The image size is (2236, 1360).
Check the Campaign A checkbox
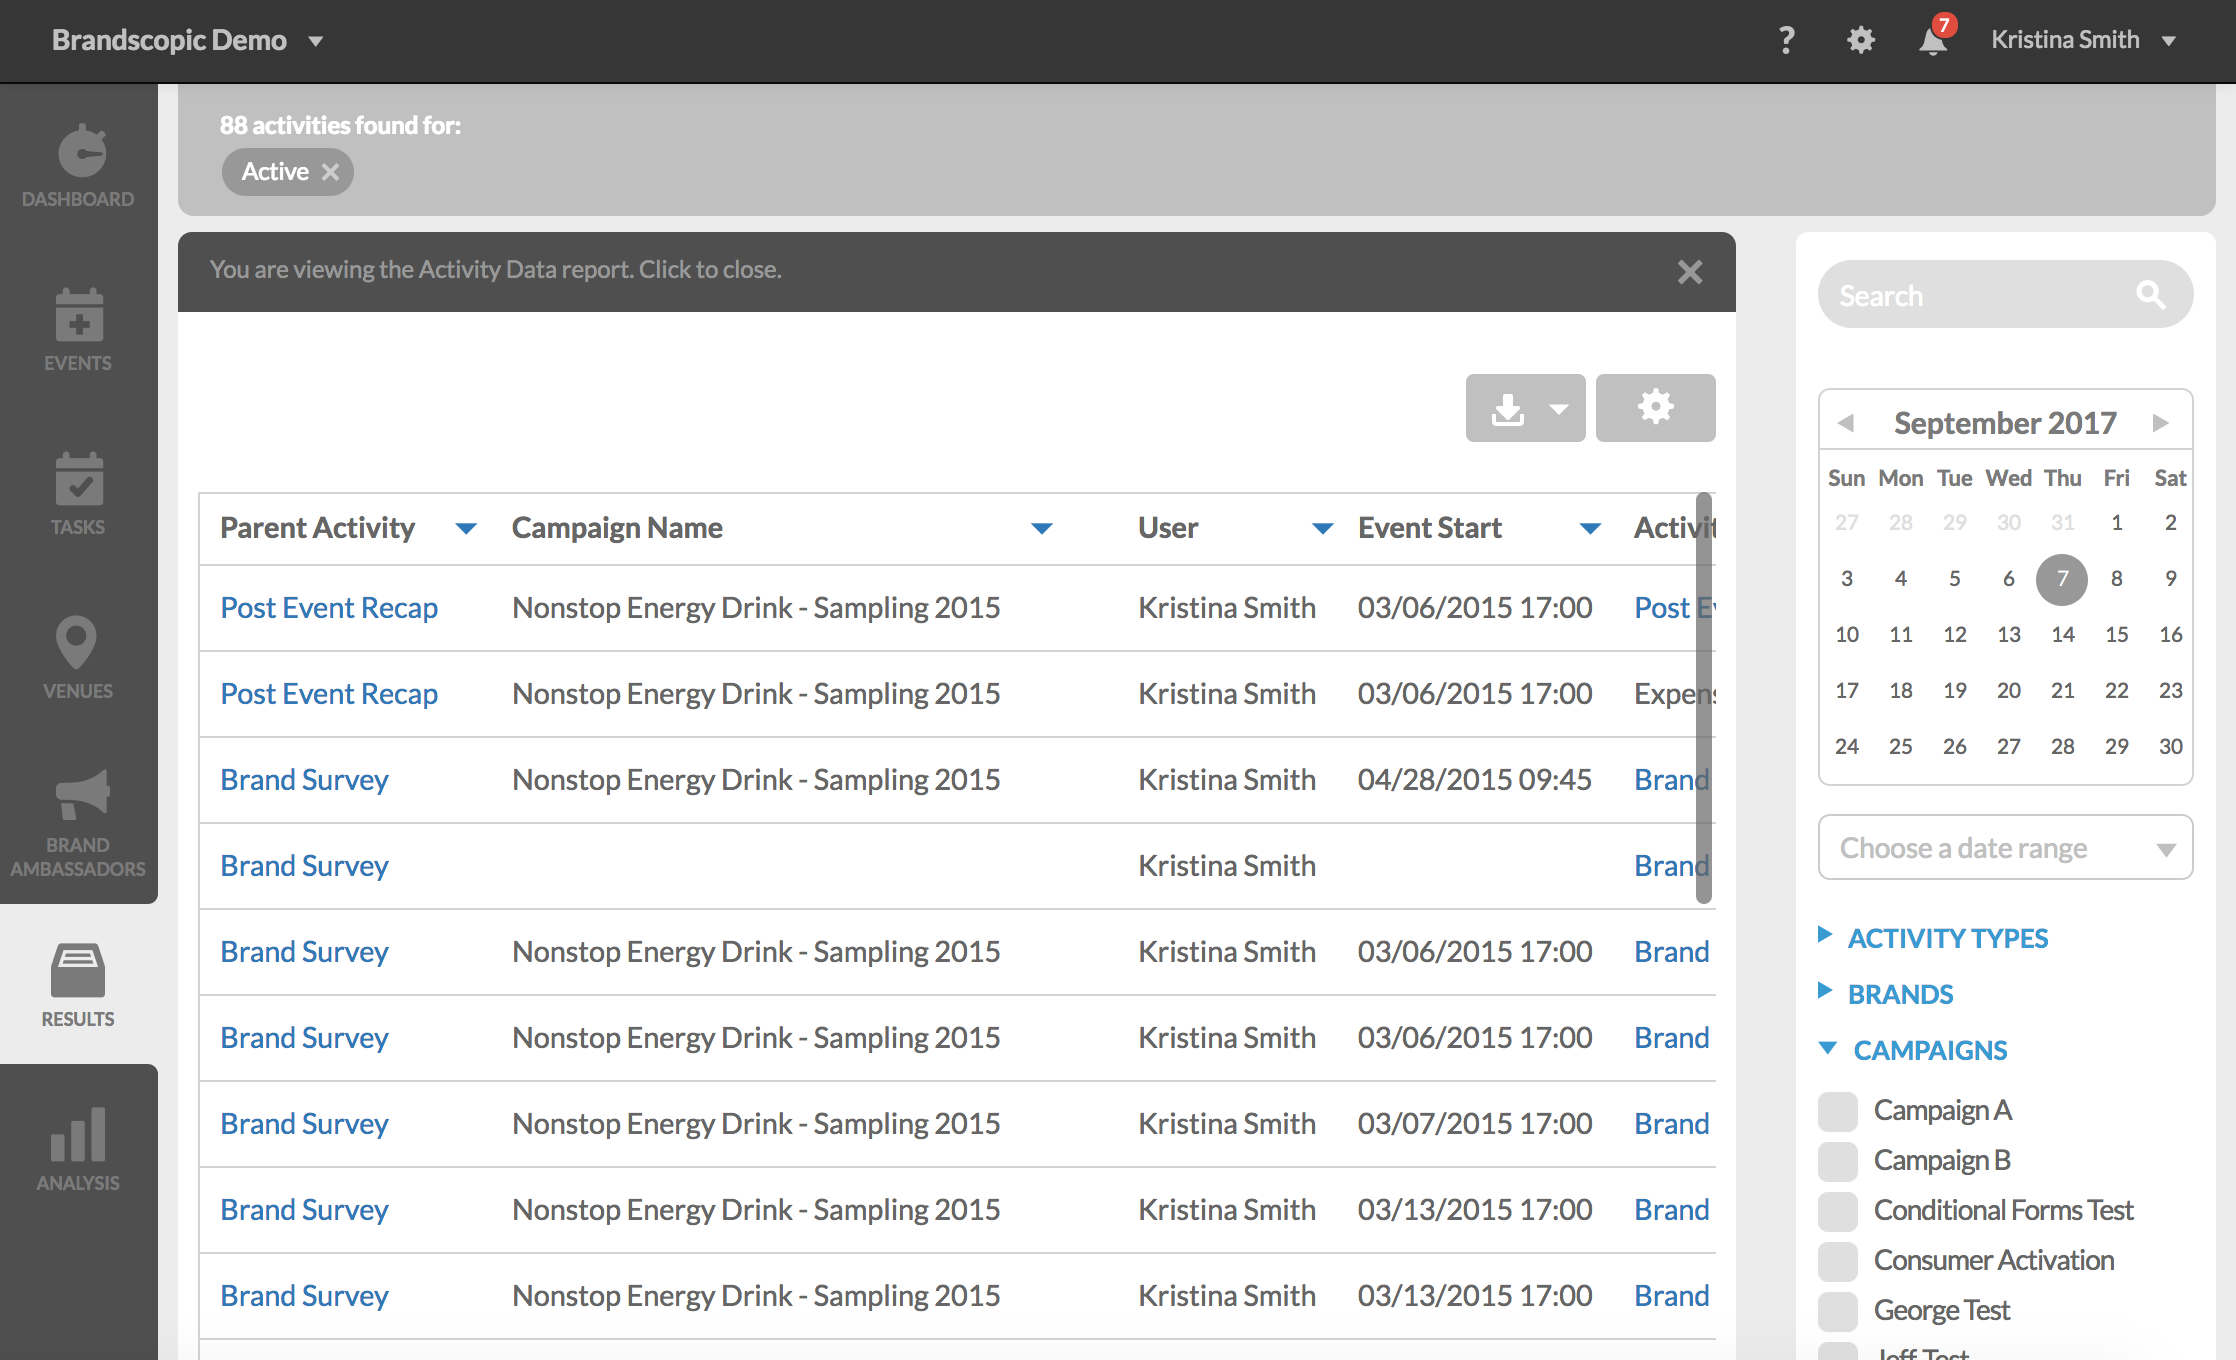point(1838,1111)
